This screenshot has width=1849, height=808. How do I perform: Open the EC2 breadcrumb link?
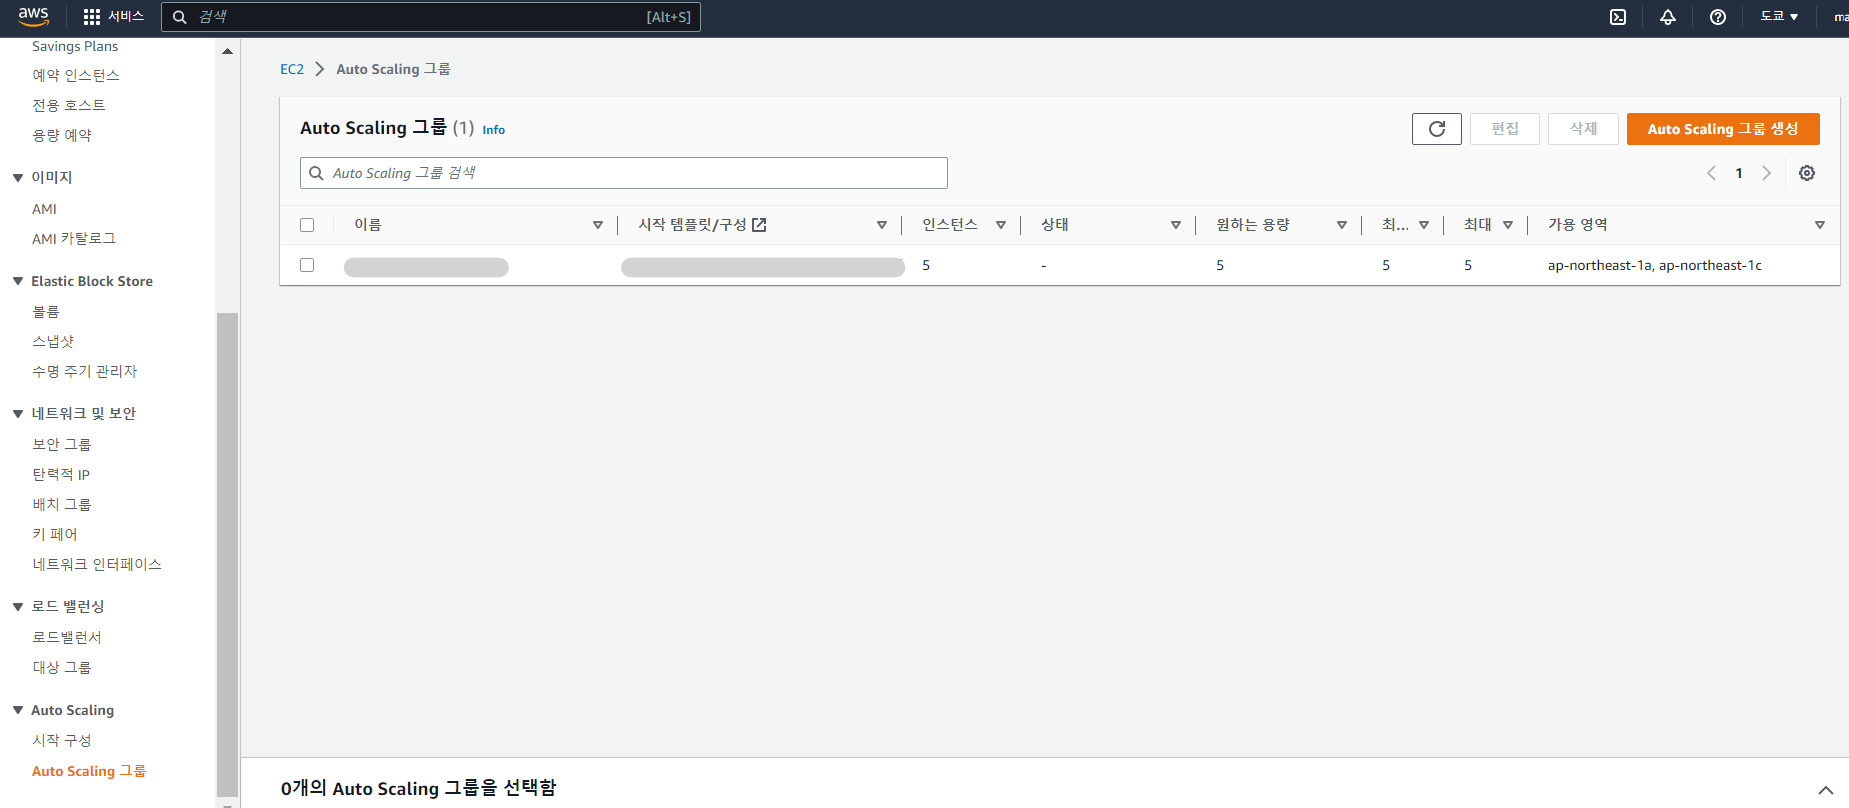pos(292,69)
